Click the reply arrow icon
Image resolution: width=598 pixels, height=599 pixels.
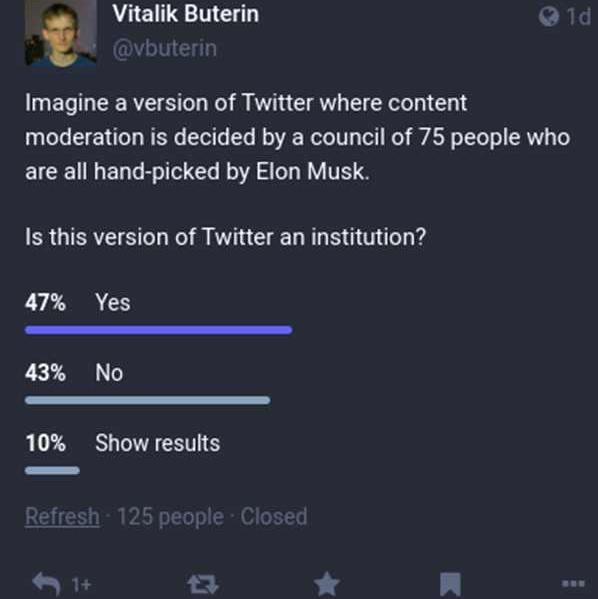pyautogui.click(x=46, y=583)
